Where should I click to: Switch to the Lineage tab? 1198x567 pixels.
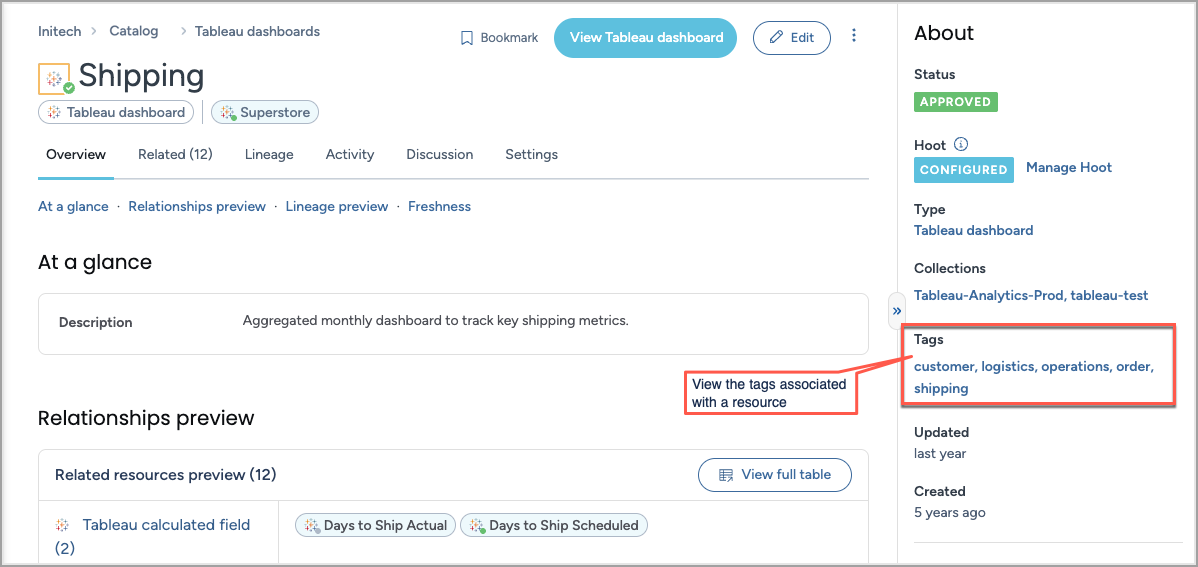[269, 155]
